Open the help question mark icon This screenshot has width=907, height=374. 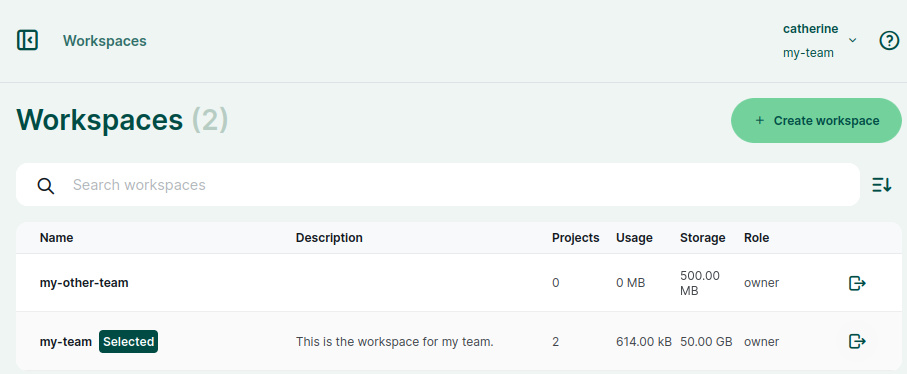(889, 40)
